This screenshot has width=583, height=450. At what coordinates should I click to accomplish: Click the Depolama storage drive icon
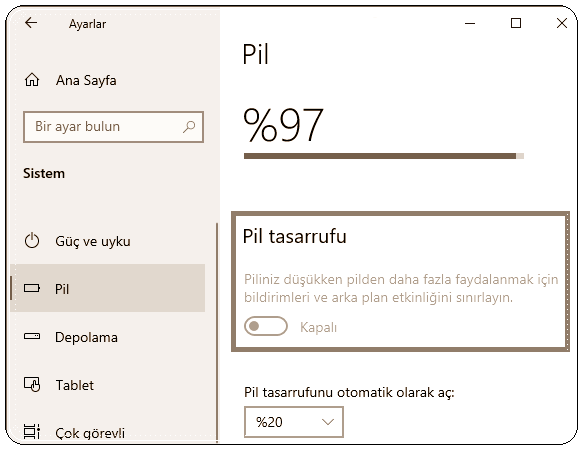32,336
